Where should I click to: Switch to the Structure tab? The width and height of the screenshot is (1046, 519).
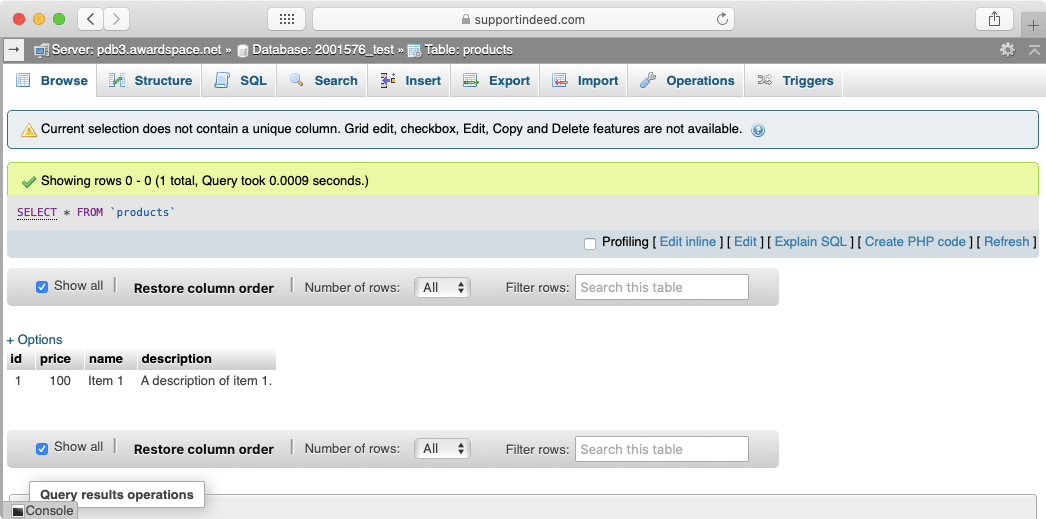point(151,81)
